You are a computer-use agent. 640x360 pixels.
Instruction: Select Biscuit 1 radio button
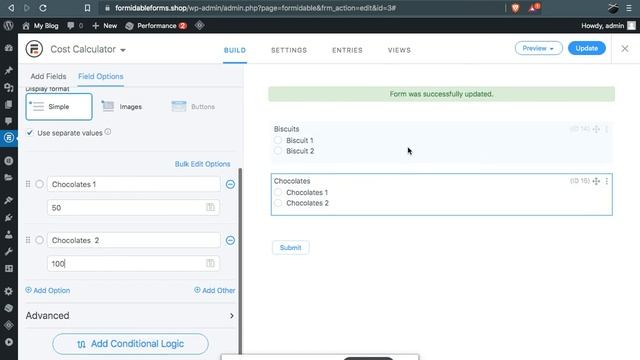[x=278, y=140]
